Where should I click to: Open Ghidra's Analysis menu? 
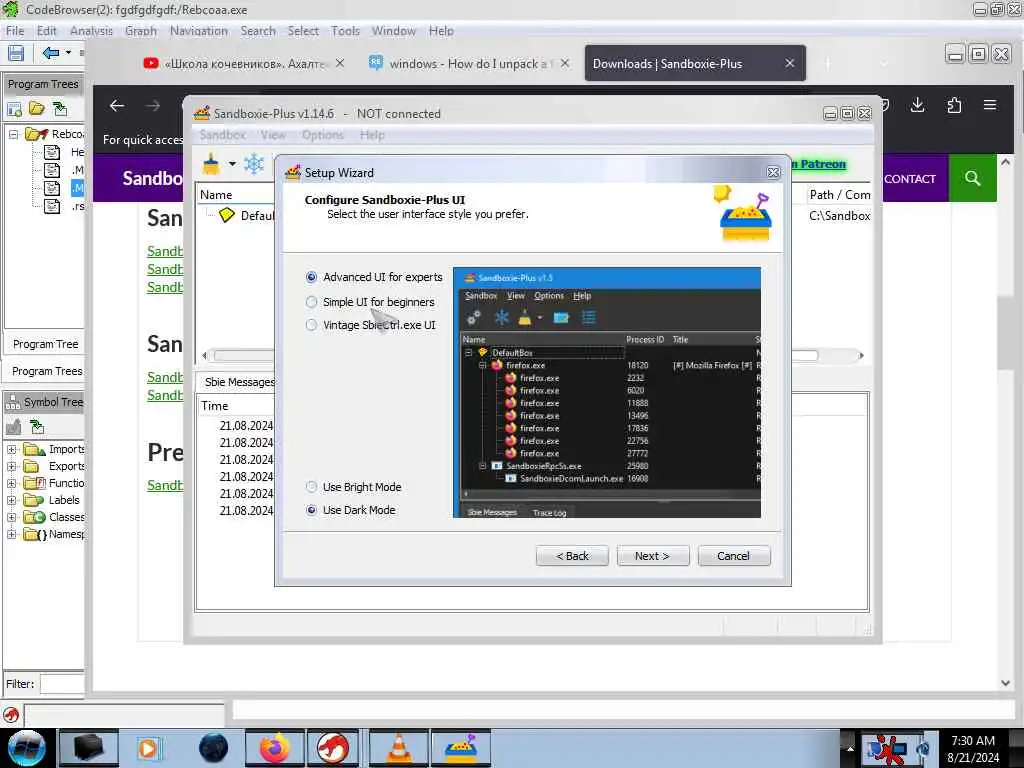point(91,31)
